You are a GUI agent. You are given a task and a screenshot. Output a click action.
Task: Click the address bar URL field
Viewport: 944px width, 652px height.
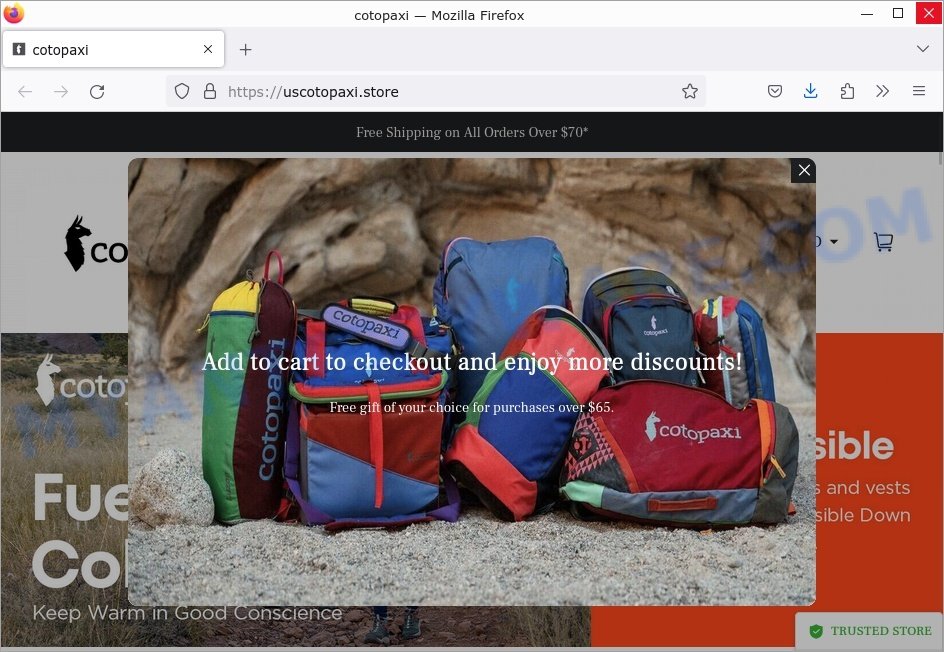tap(435, 92)
